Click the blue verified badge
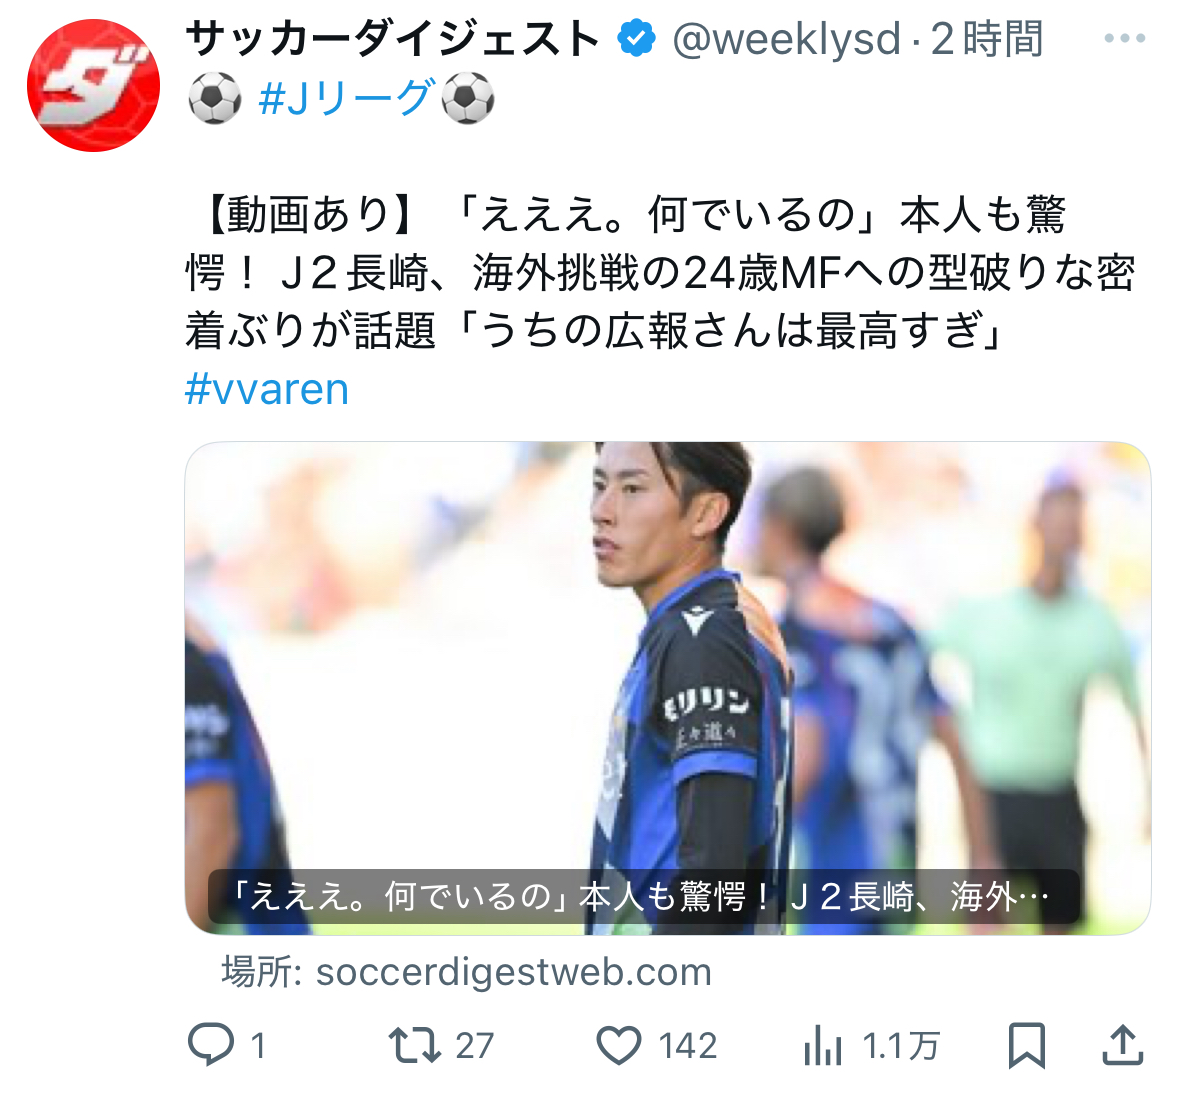The width and height of the screenshot is (1179, 1102). pos(636,39)
